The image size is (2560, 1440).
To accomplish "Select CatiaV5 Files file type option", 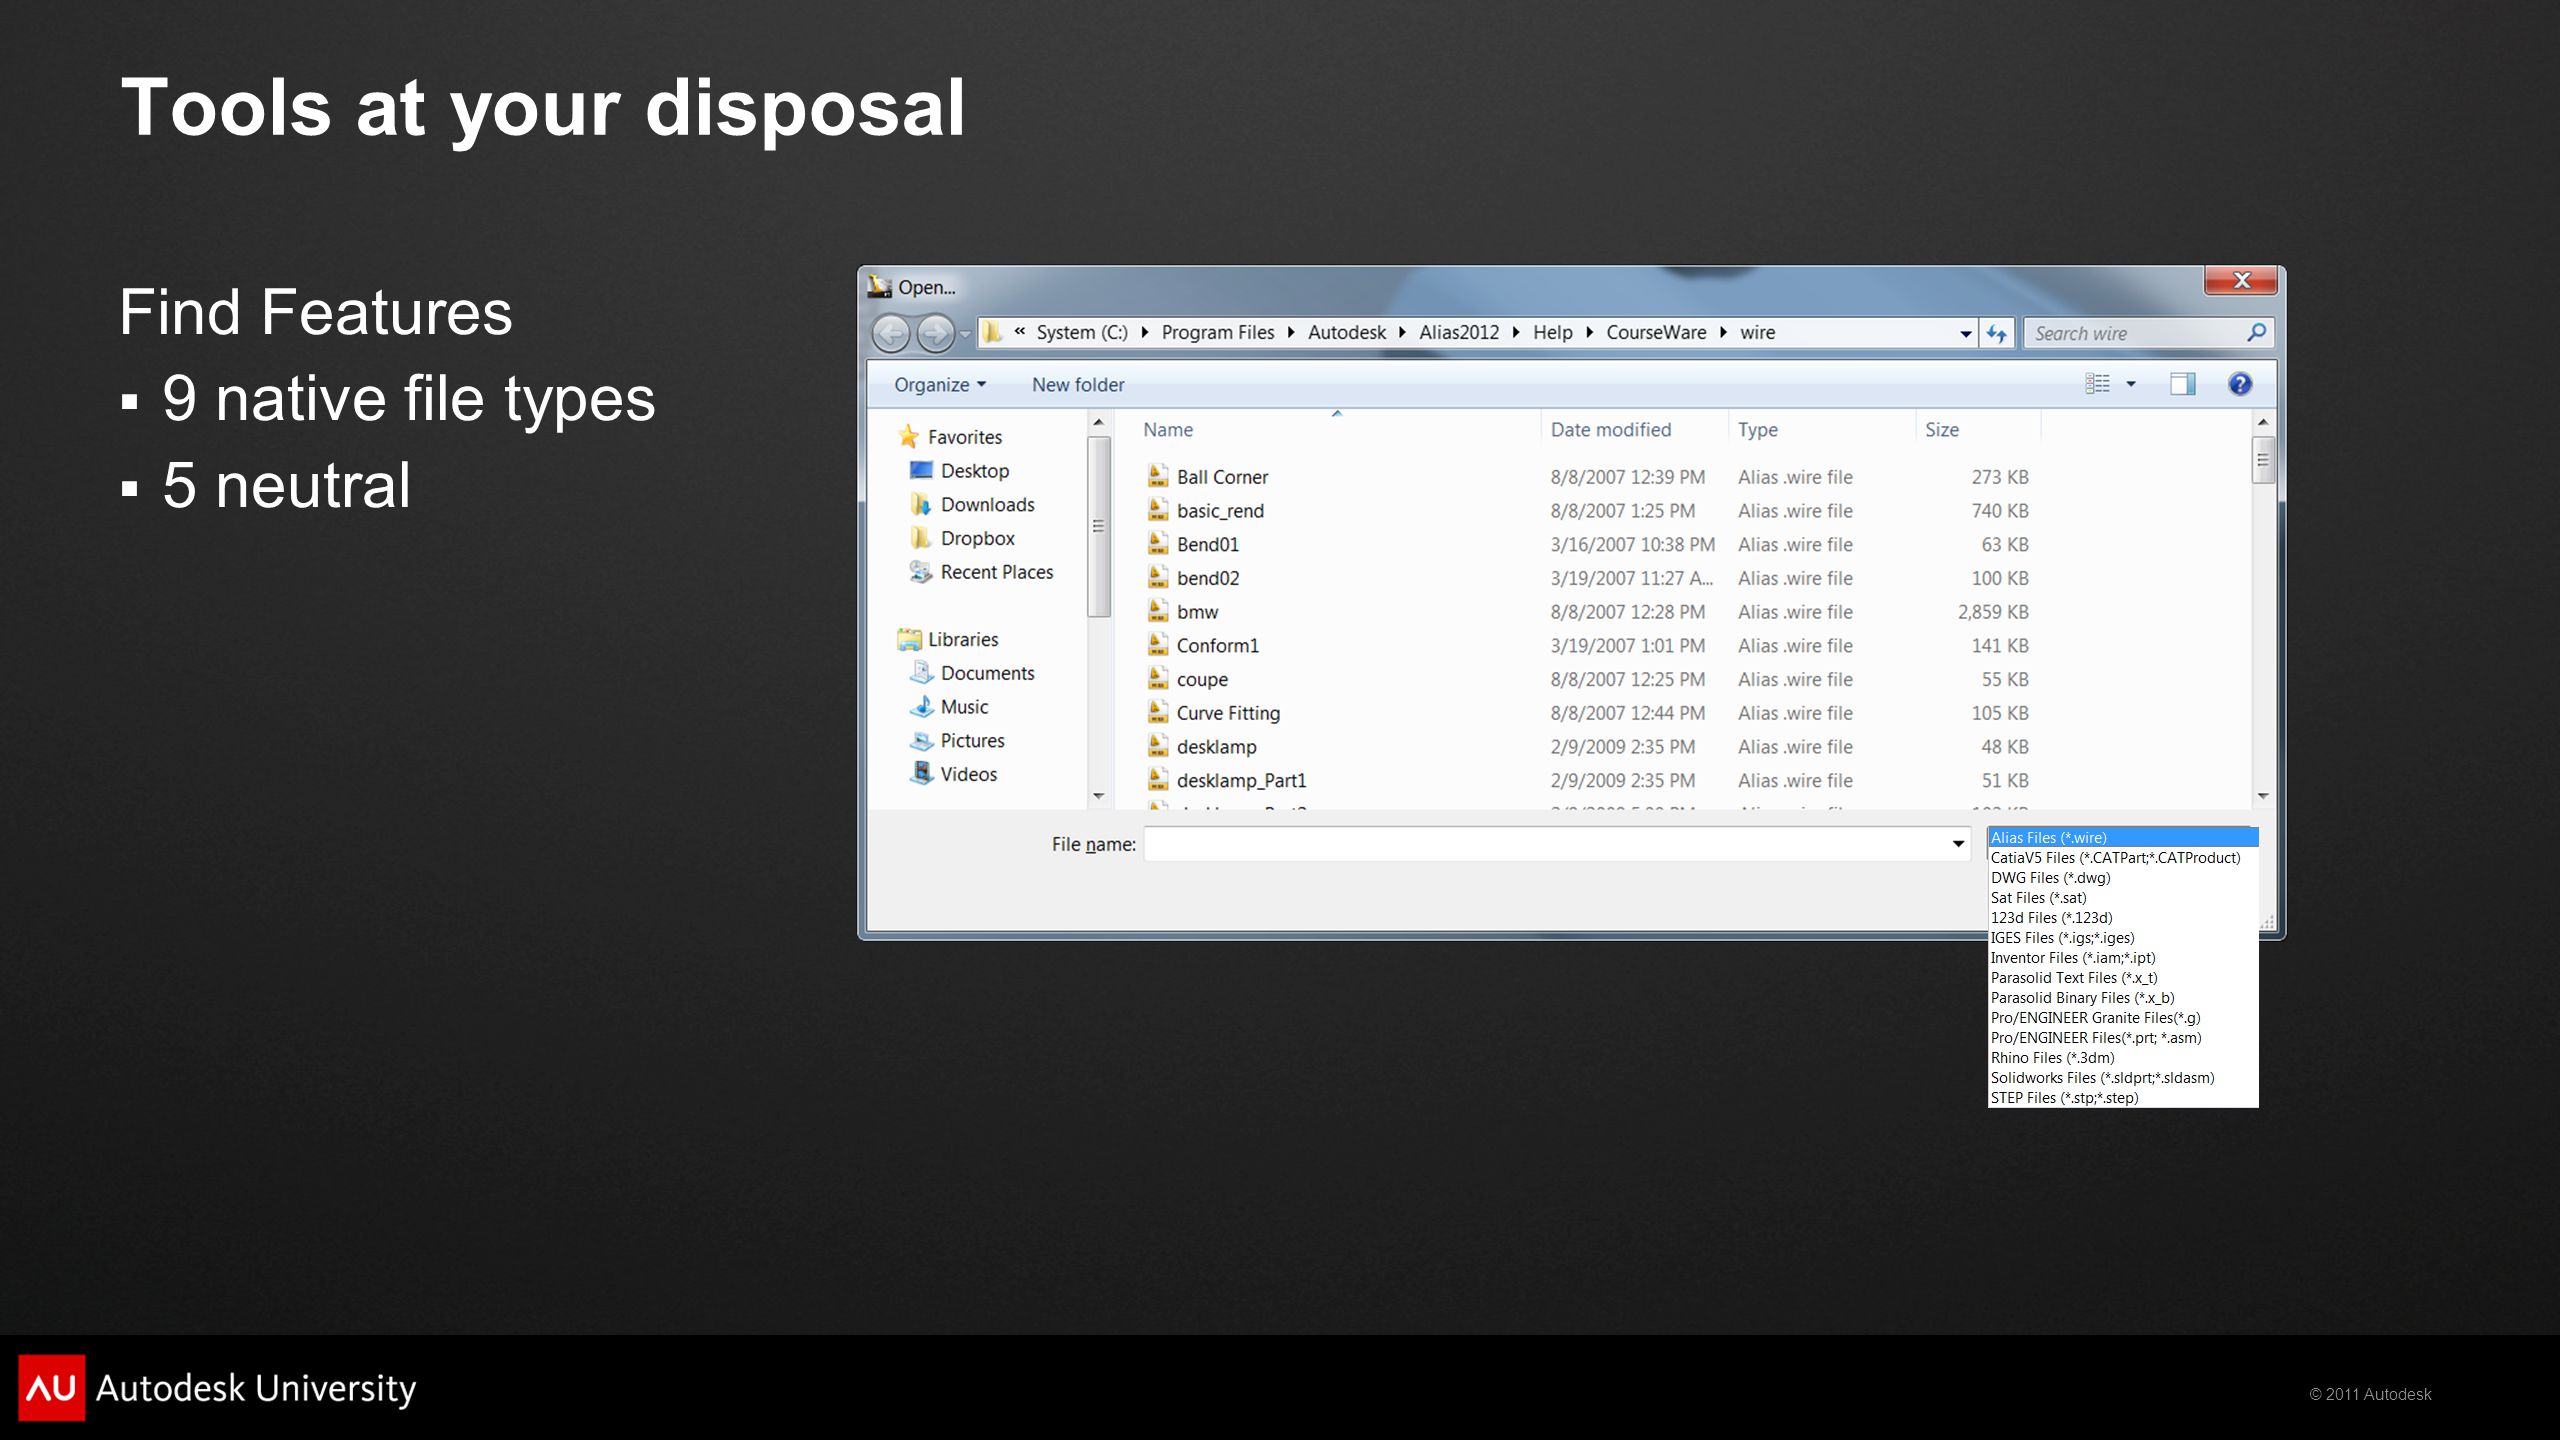I will click(x=2123, y=858).
